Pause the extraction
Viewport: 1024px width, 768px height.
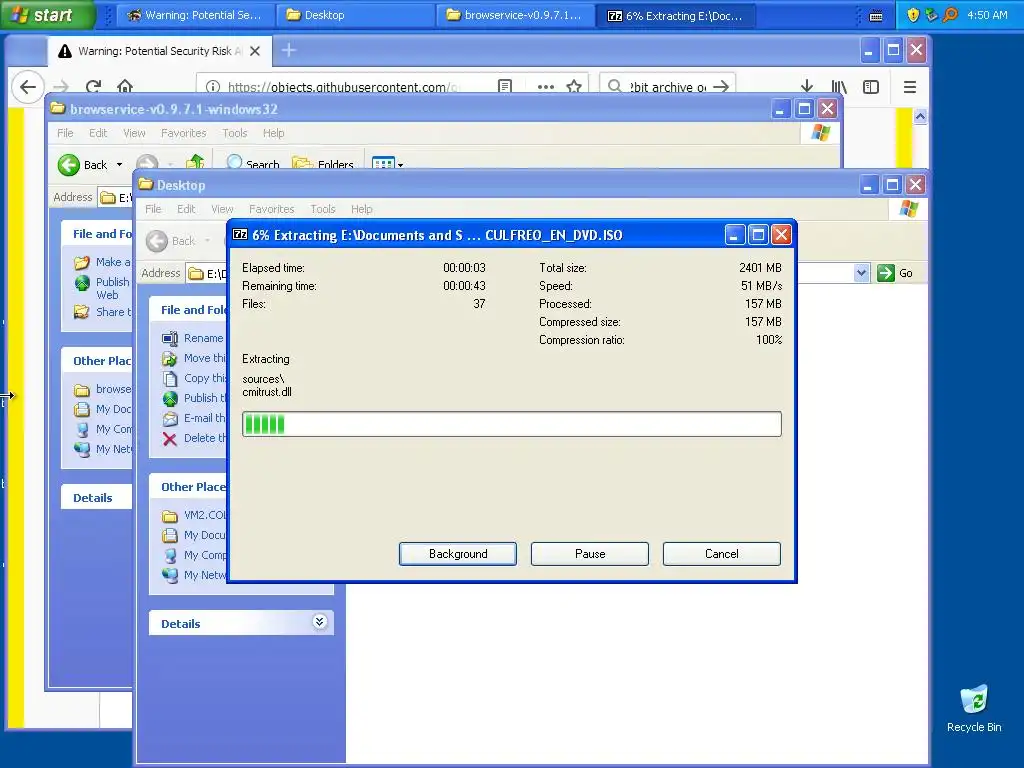pos(590,554)
